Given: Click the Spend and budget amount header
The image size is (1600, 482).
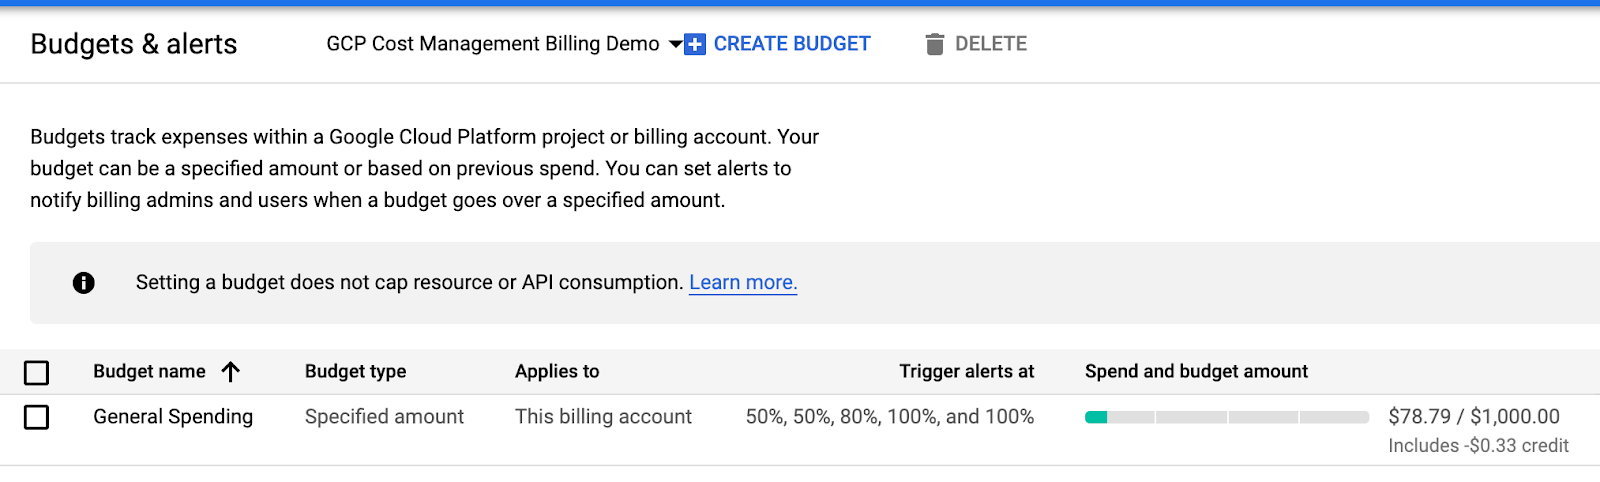Looking at the screenshot, I should tap(1196, 372).
